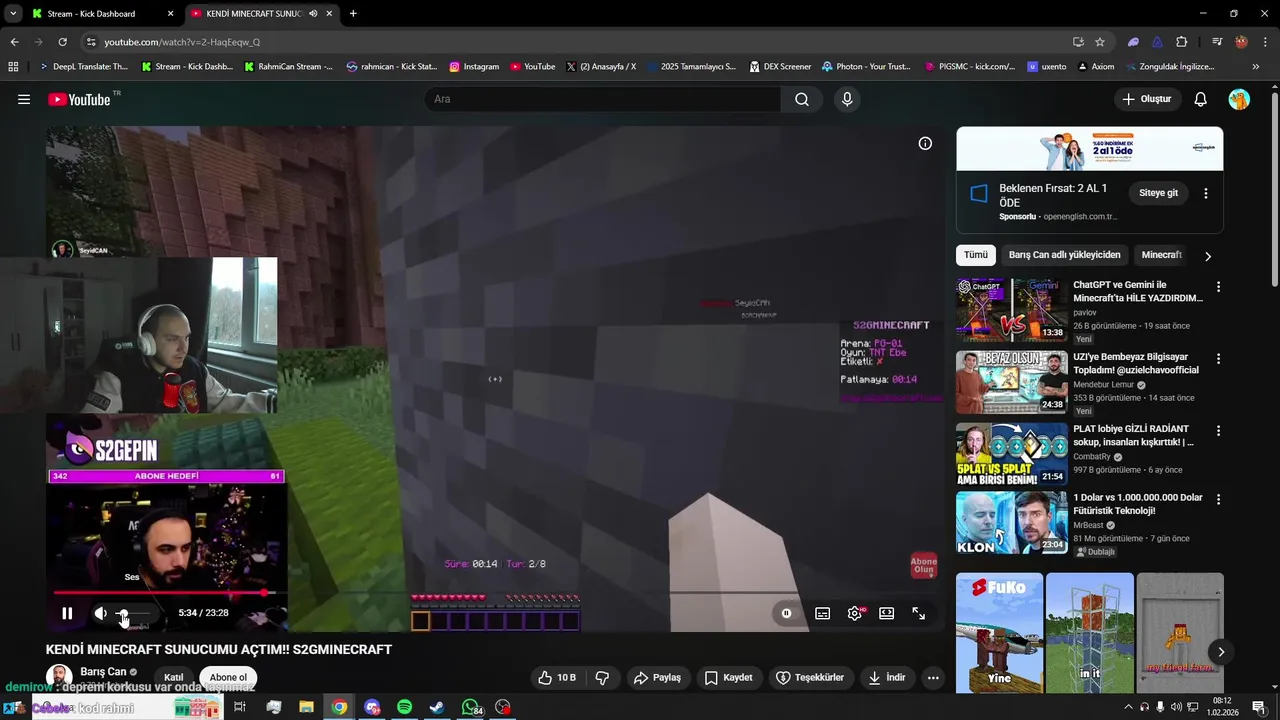Seek on the video progress bar
The image size is (1280, 720).
[x=494, y=593]
